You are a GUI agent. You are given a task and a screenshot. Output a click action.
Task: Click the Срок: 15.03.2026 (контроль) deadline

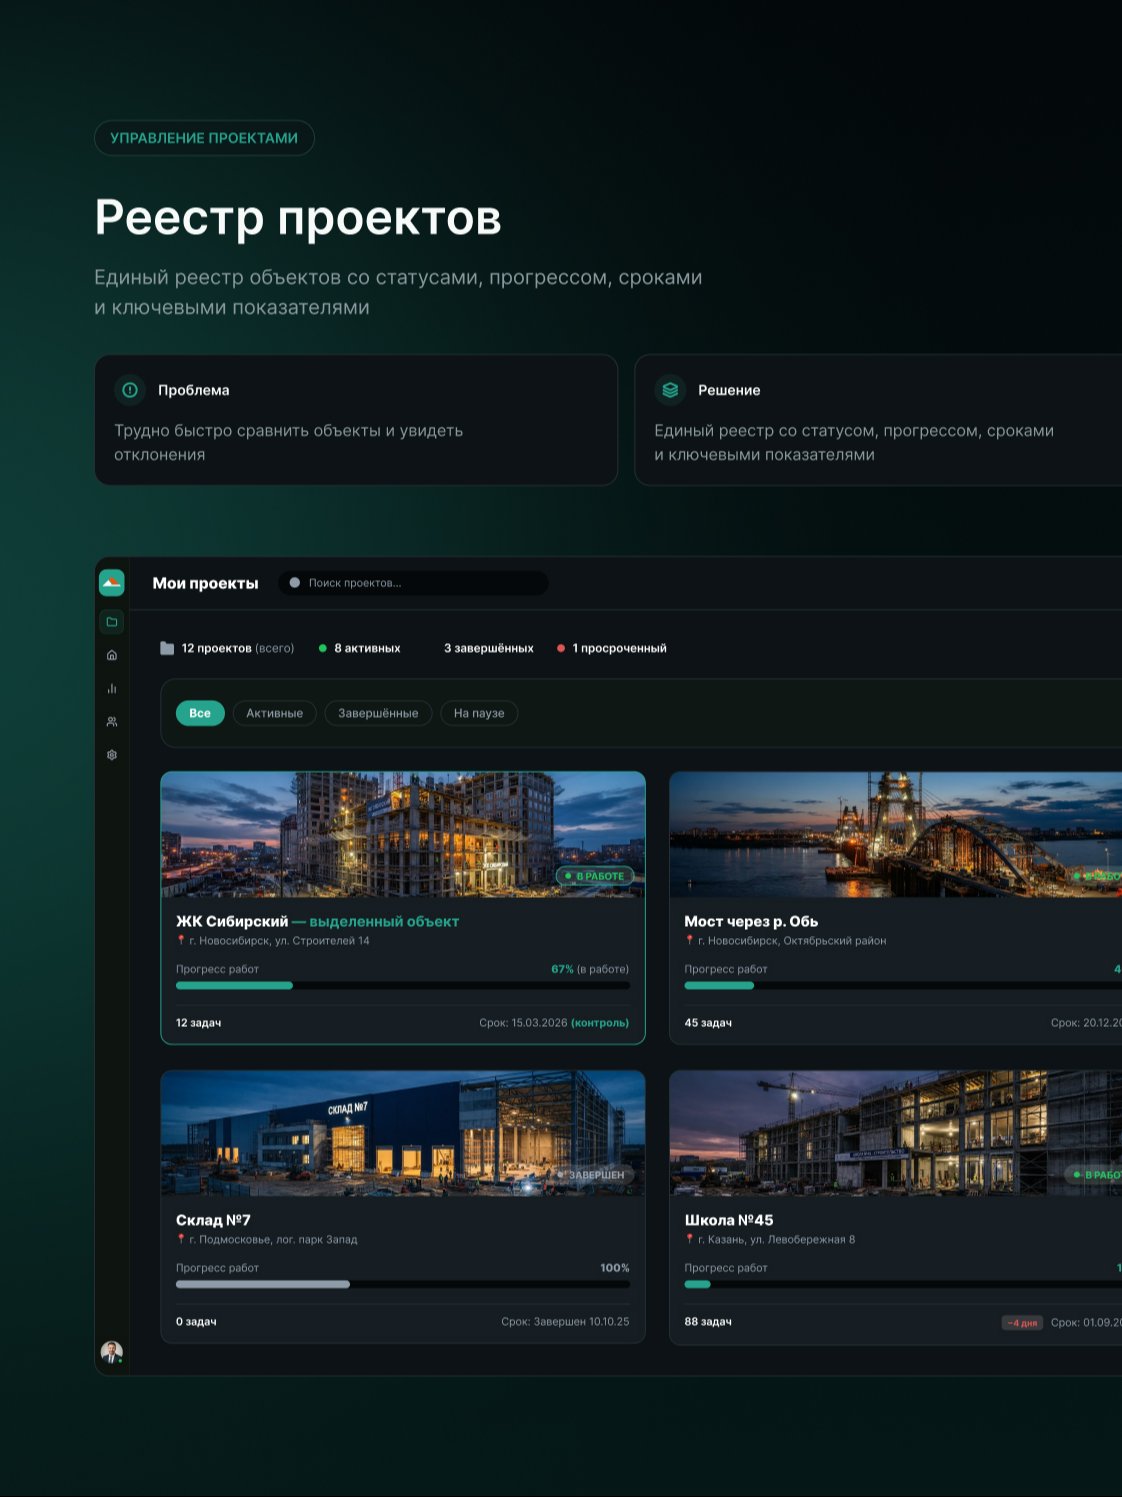coord(554,1023)
